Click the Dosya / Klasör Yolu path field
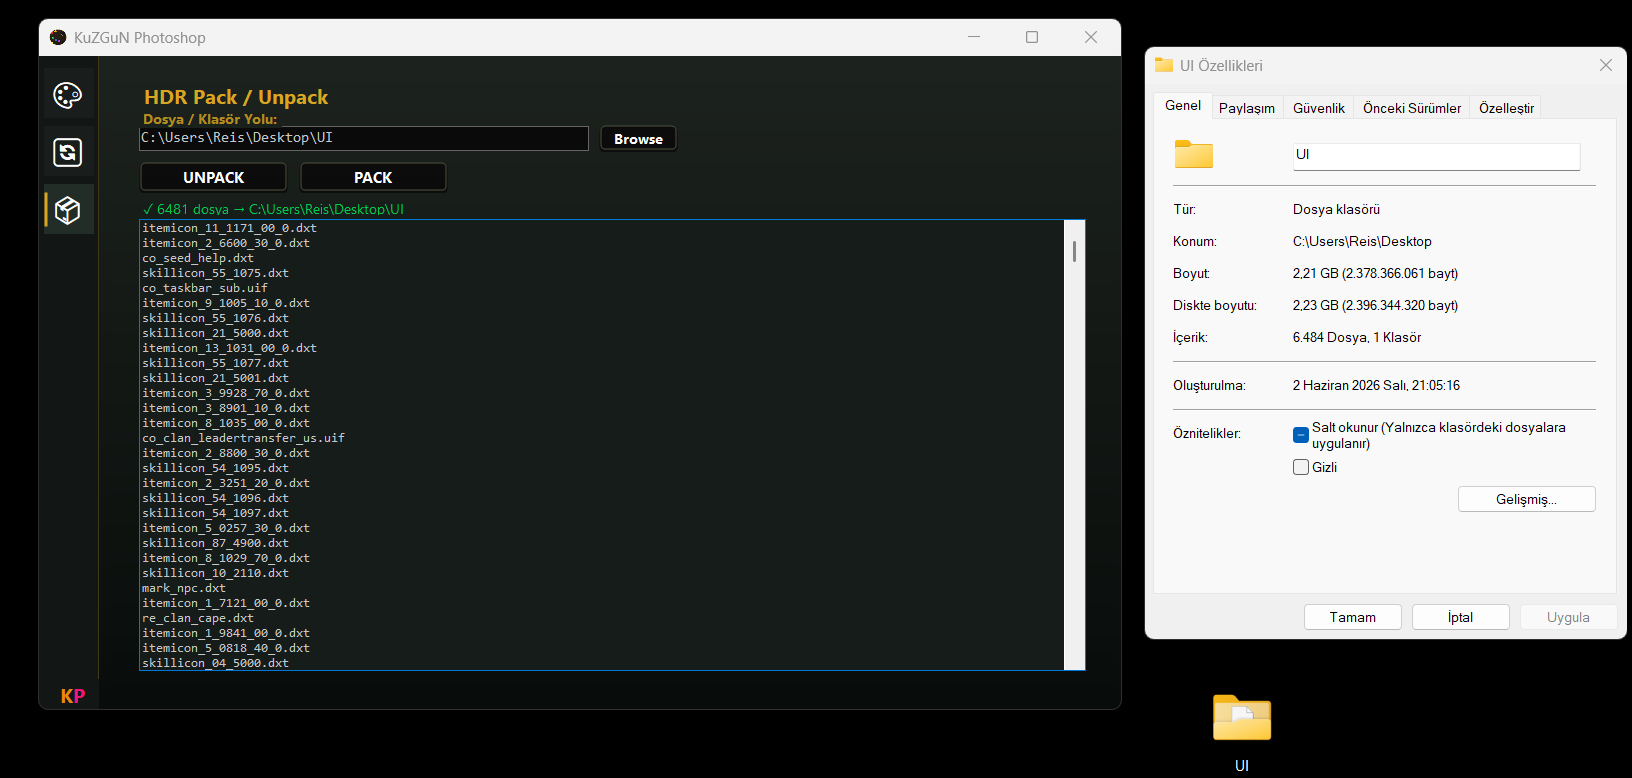This screenshot has height=778, width=1632. [x=364, y=138]
